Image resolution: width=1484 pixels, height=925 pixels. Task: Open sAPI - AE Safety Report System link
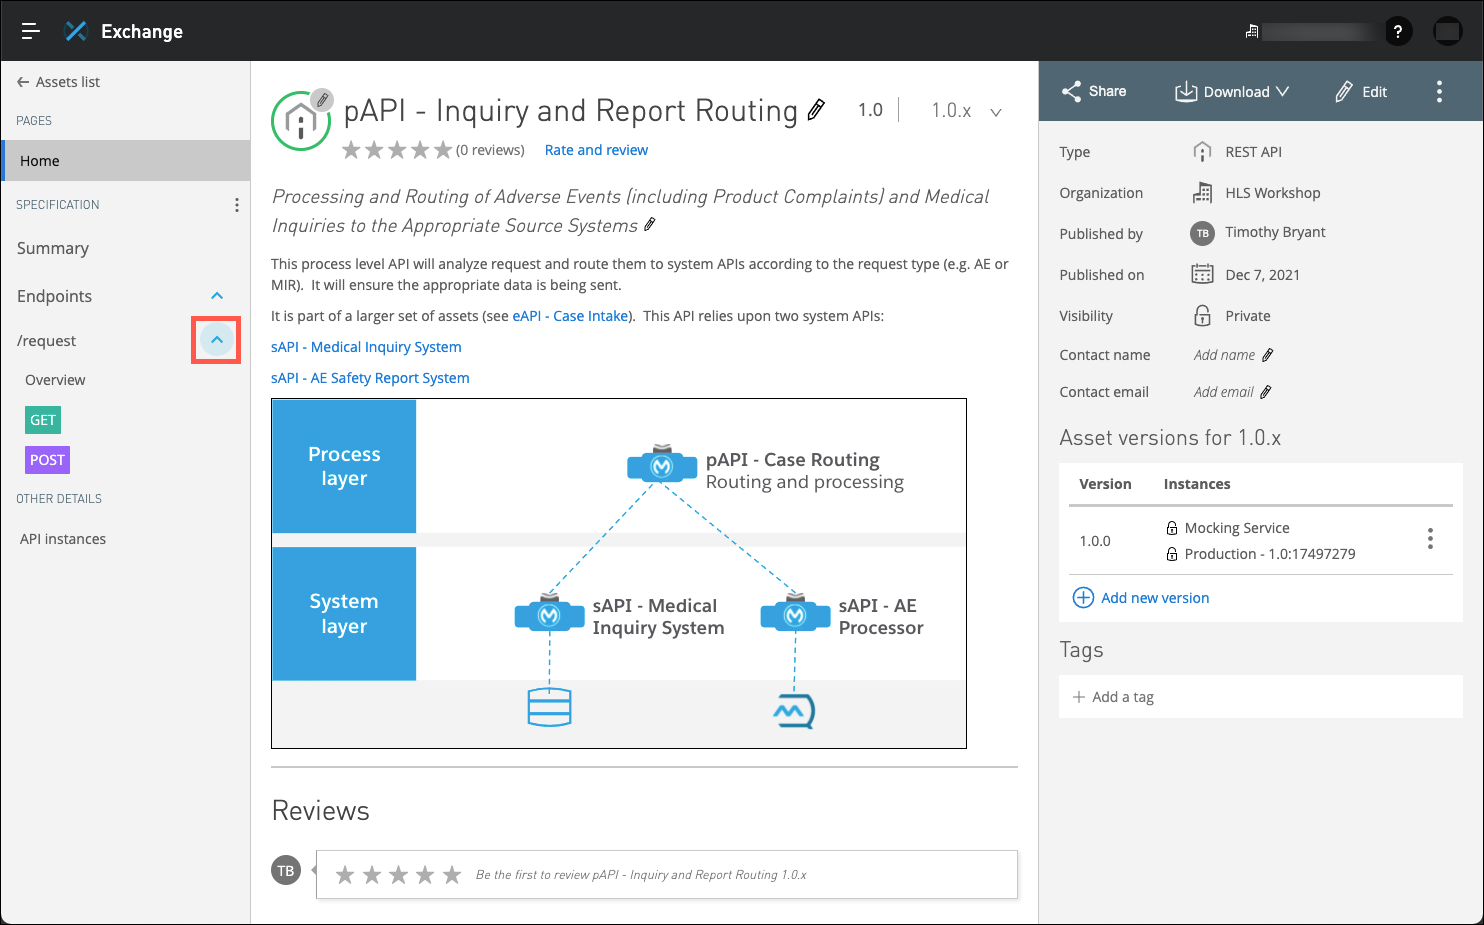pos(370,378)
